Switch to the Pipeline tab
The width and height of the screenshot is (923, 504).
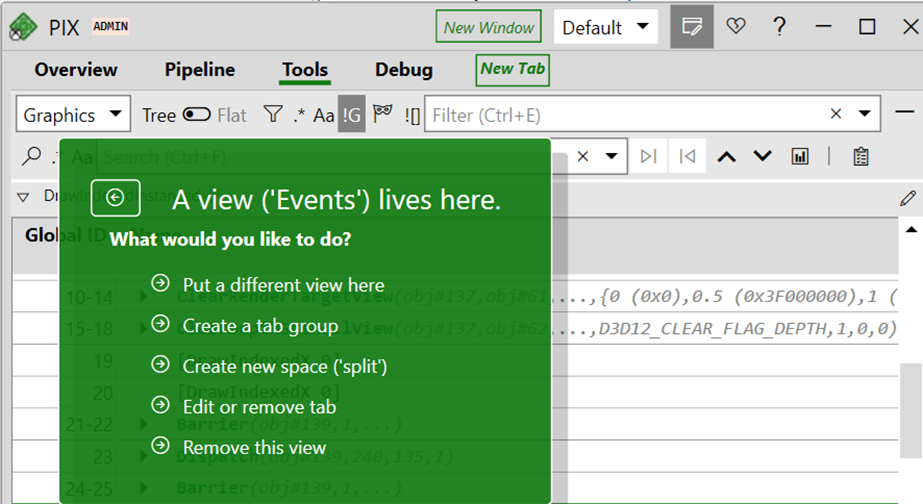(x=200, y=69)
